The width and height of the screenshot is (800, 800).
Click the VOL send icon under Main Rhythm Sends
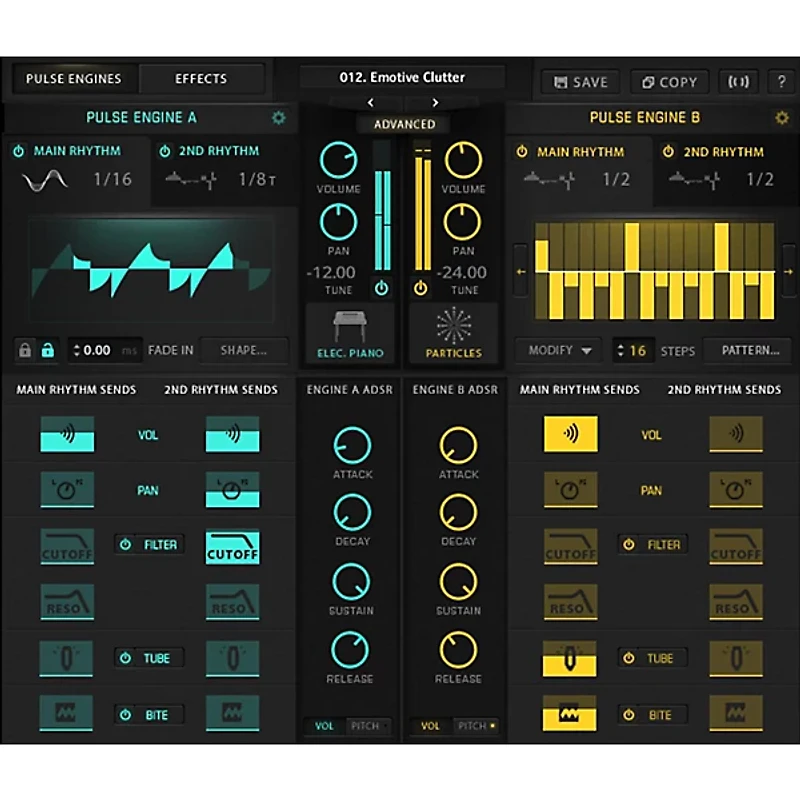(67, 434)
